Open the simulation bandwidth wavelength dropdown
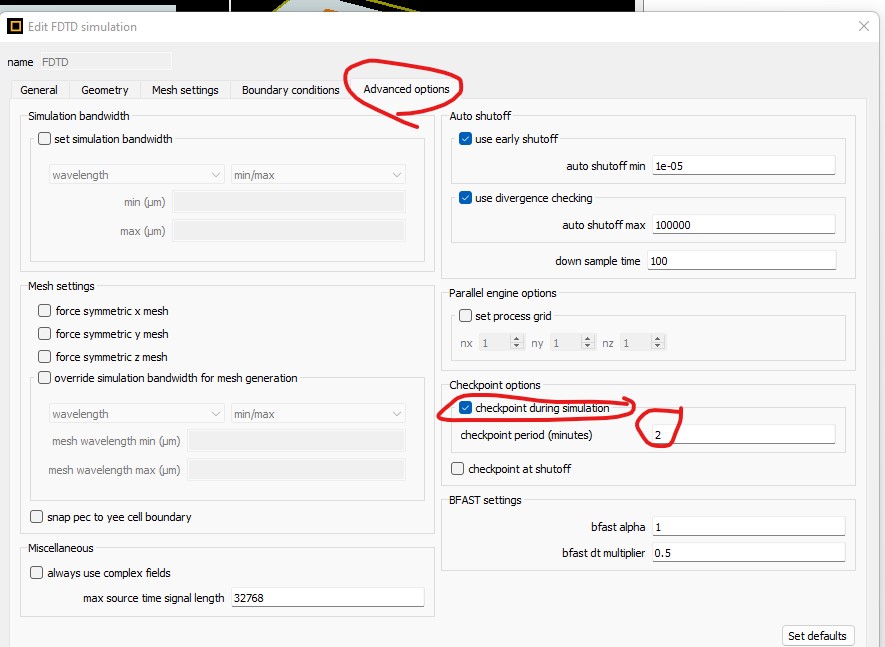885x647 pixels. point(136,175)
